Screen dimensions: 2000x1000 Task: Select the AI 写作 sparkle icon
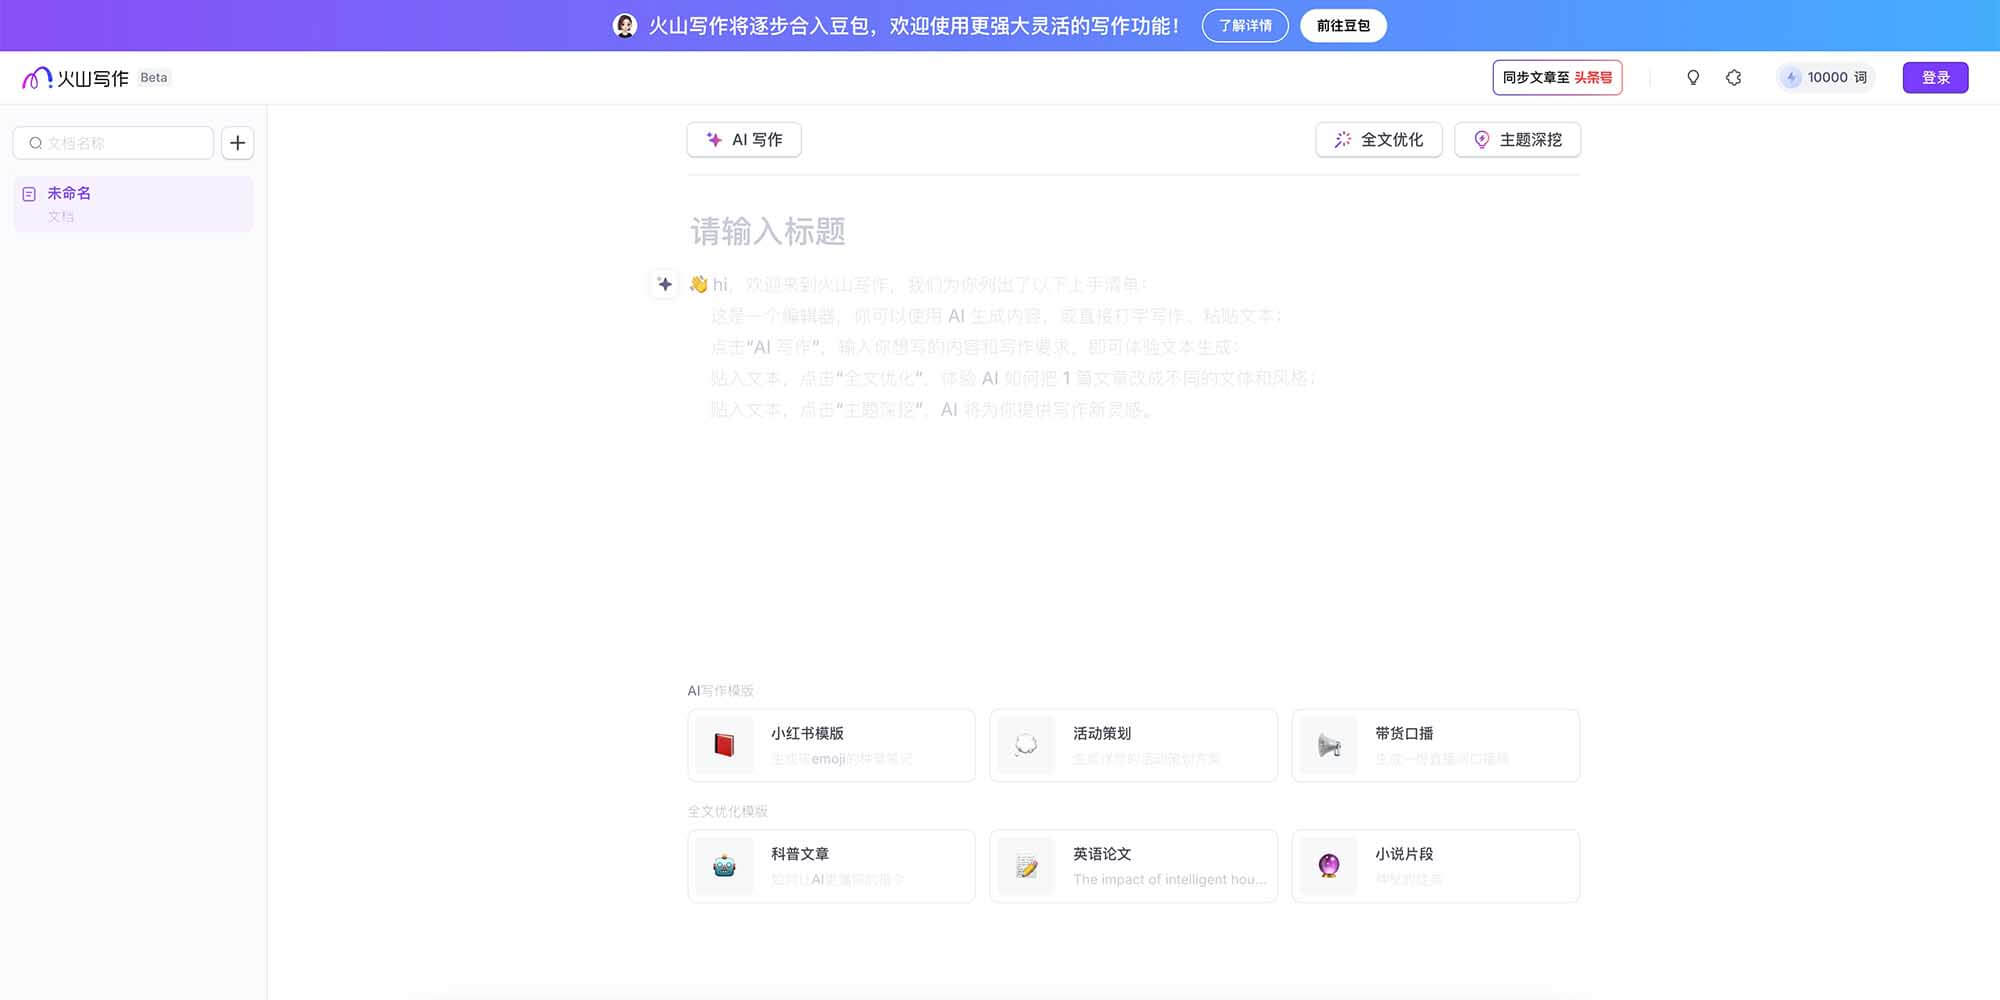pyautogui.click(x=714, y=139)
